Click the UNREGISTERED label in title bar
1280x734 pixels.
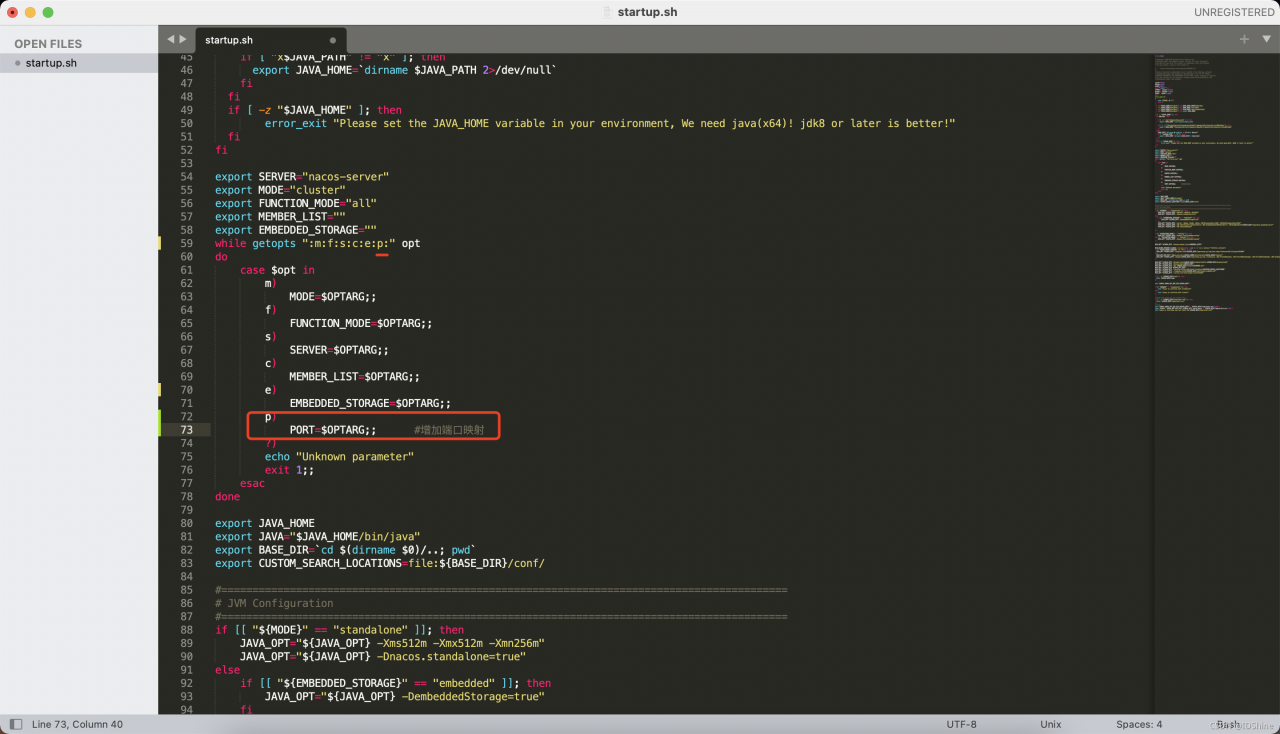click(x=1233, y=12)
